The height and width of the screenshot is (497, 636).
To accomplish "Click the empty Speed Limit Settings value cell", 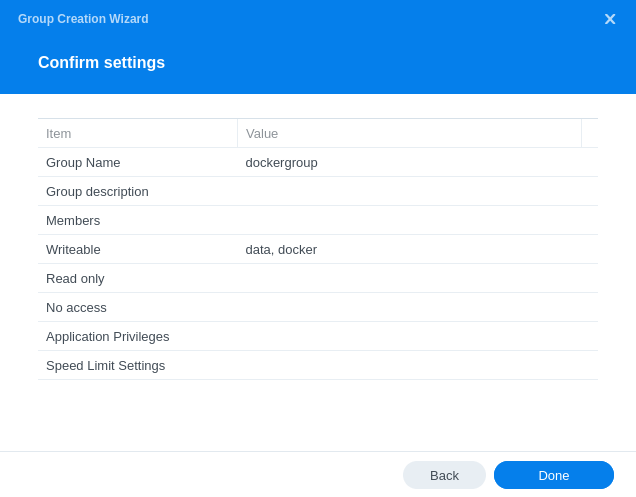I will pos(417,366).
